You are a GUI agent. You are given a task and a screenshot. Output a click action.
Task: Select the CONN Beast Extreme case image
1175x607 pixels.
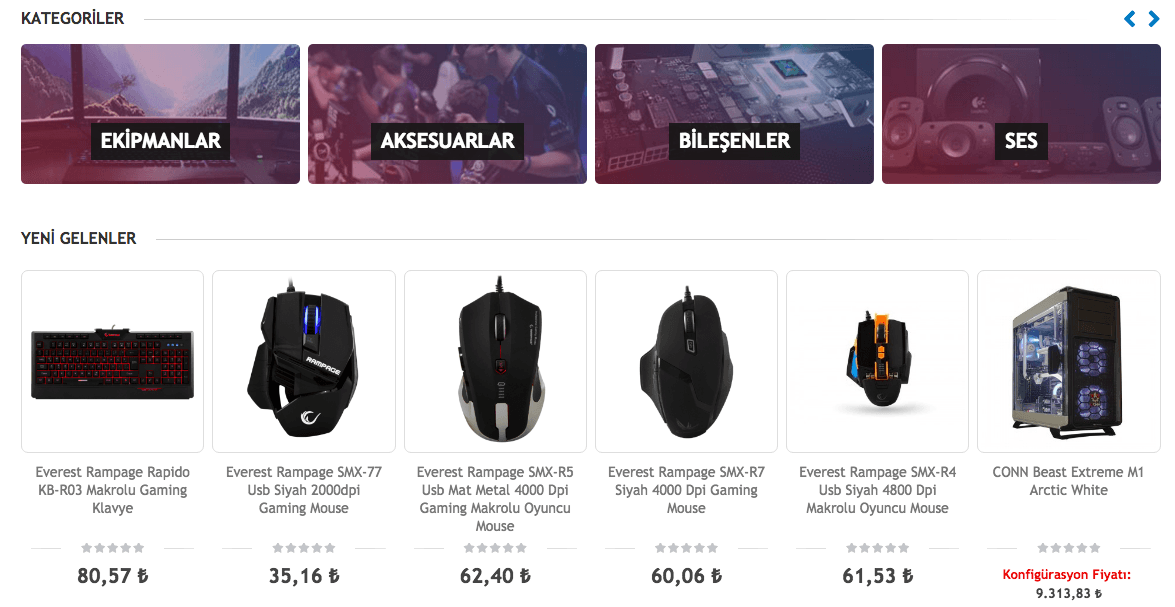click(1069, 362)
